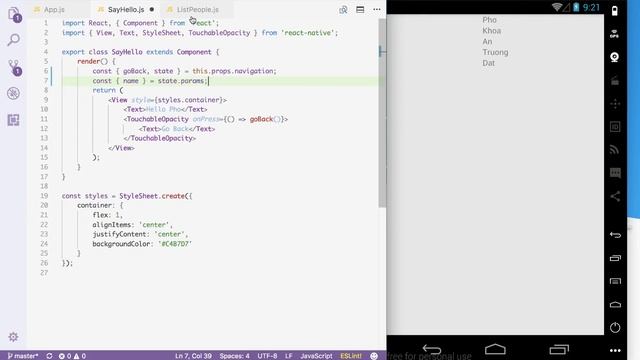The image size is (640, 360).
Task: Click the synchronize changes icon in status bar
Action: pos(49,356)
